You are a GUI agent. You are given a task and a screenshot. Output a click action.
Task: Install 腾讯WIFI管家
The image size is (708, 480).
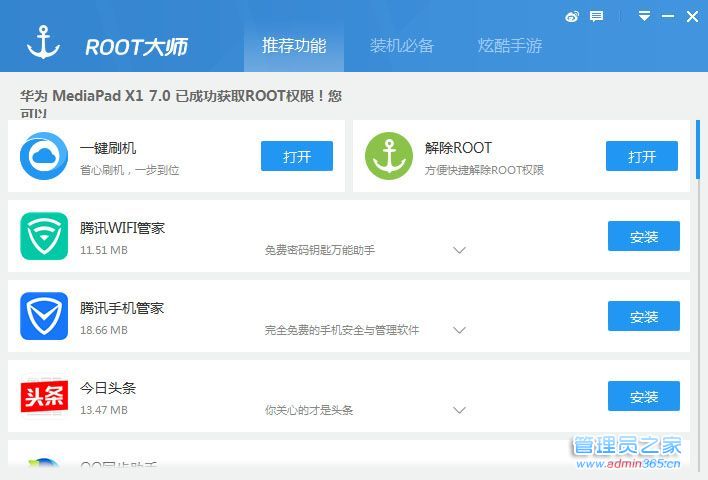pyautogui.click(x=643, y=236)
